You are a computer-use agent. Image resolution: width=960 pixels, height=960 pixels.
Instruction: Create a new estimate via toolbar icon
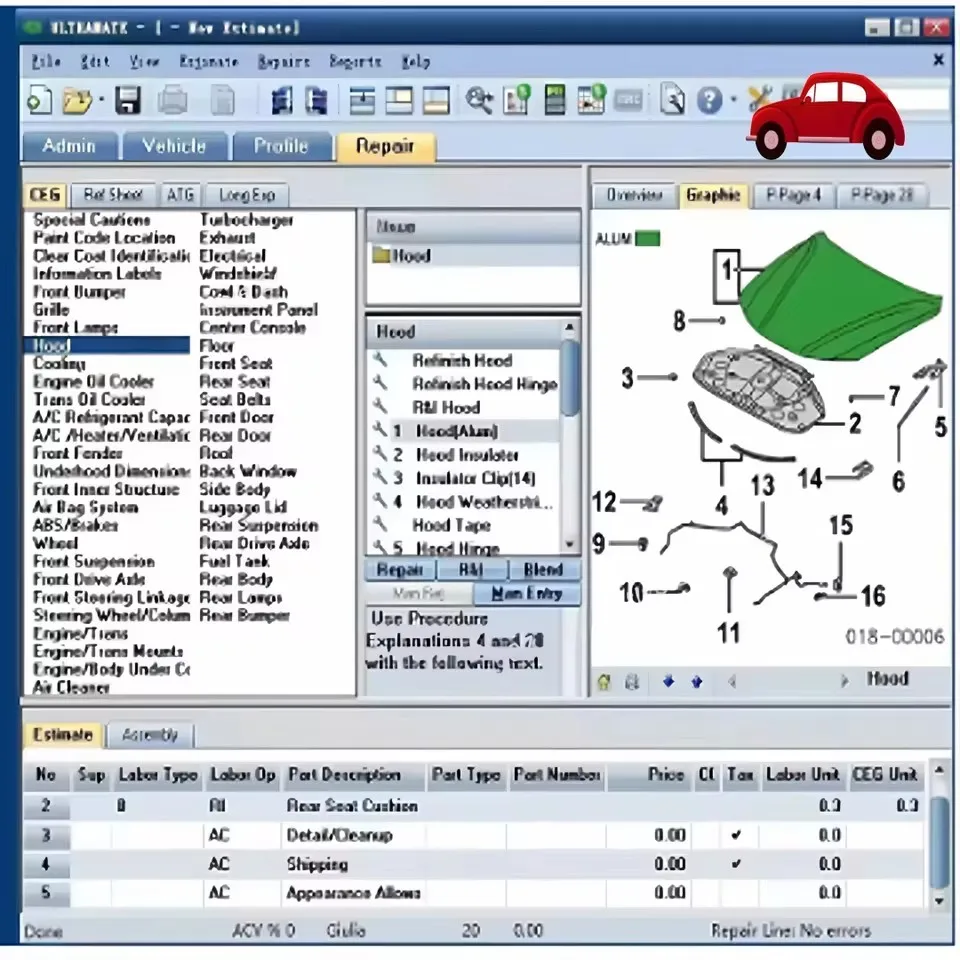[40, 100]
